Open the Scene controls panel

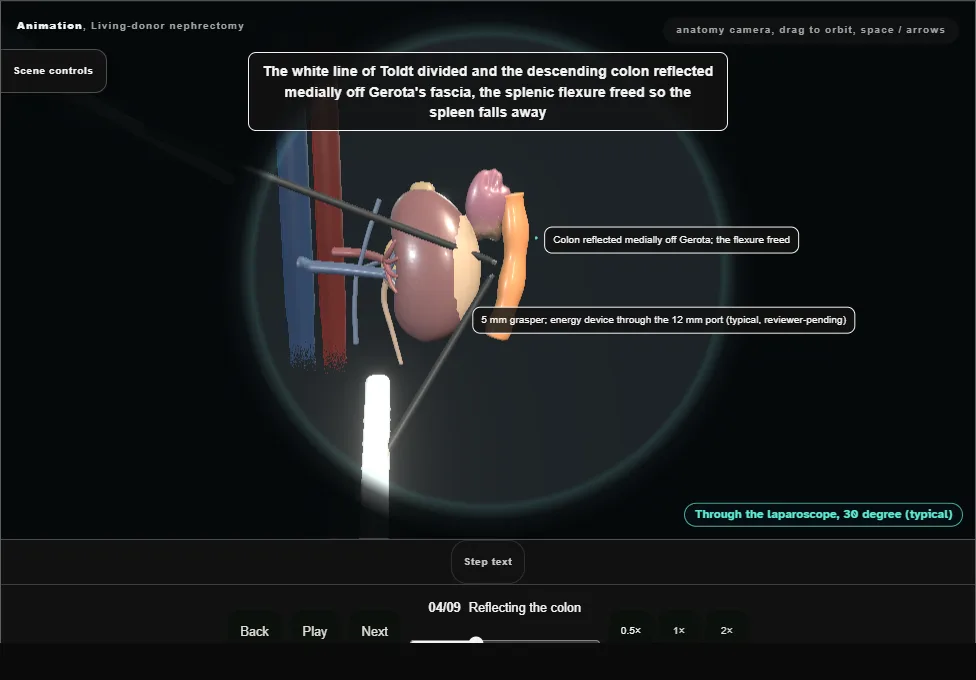(54, 71)
